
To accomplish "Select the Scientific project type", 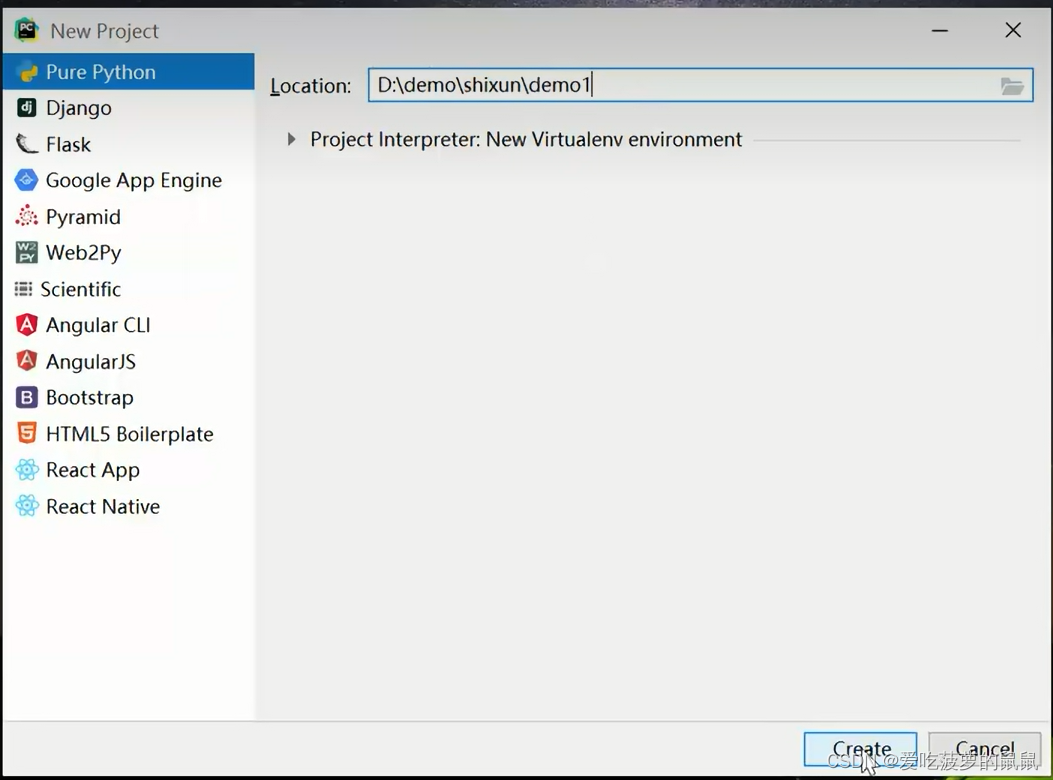I will pos(128,289).
